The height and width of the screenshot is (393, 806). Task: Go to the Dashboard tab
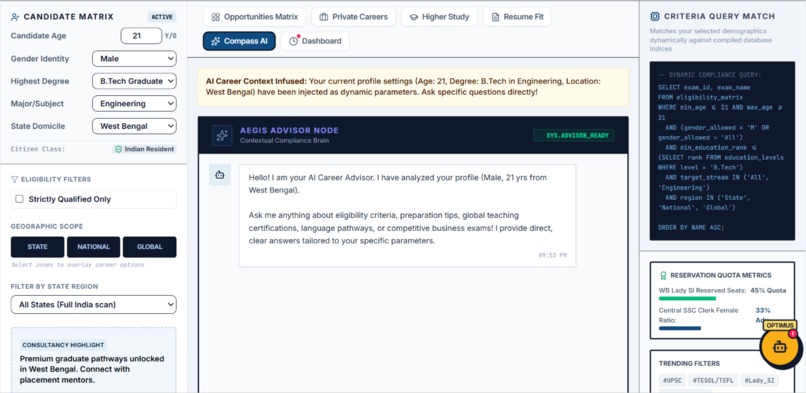click(x=315, y=41)
